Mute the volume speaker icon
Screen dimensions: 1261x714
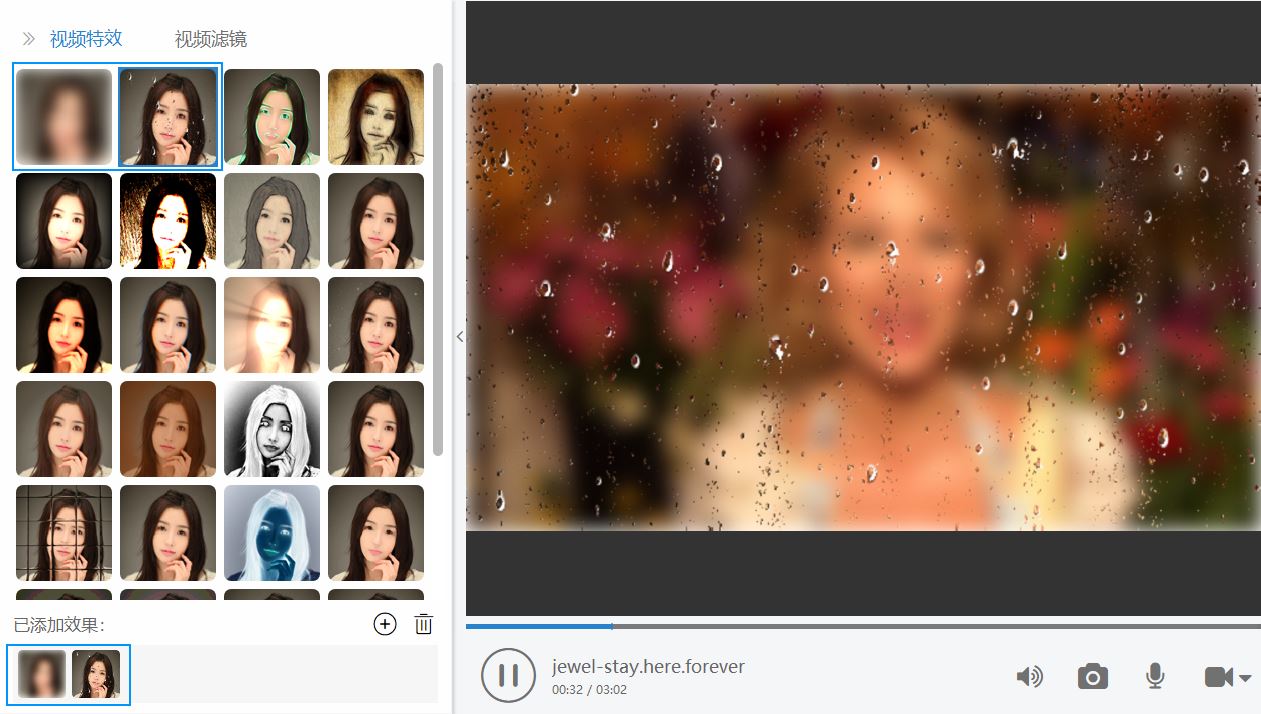1029,677
